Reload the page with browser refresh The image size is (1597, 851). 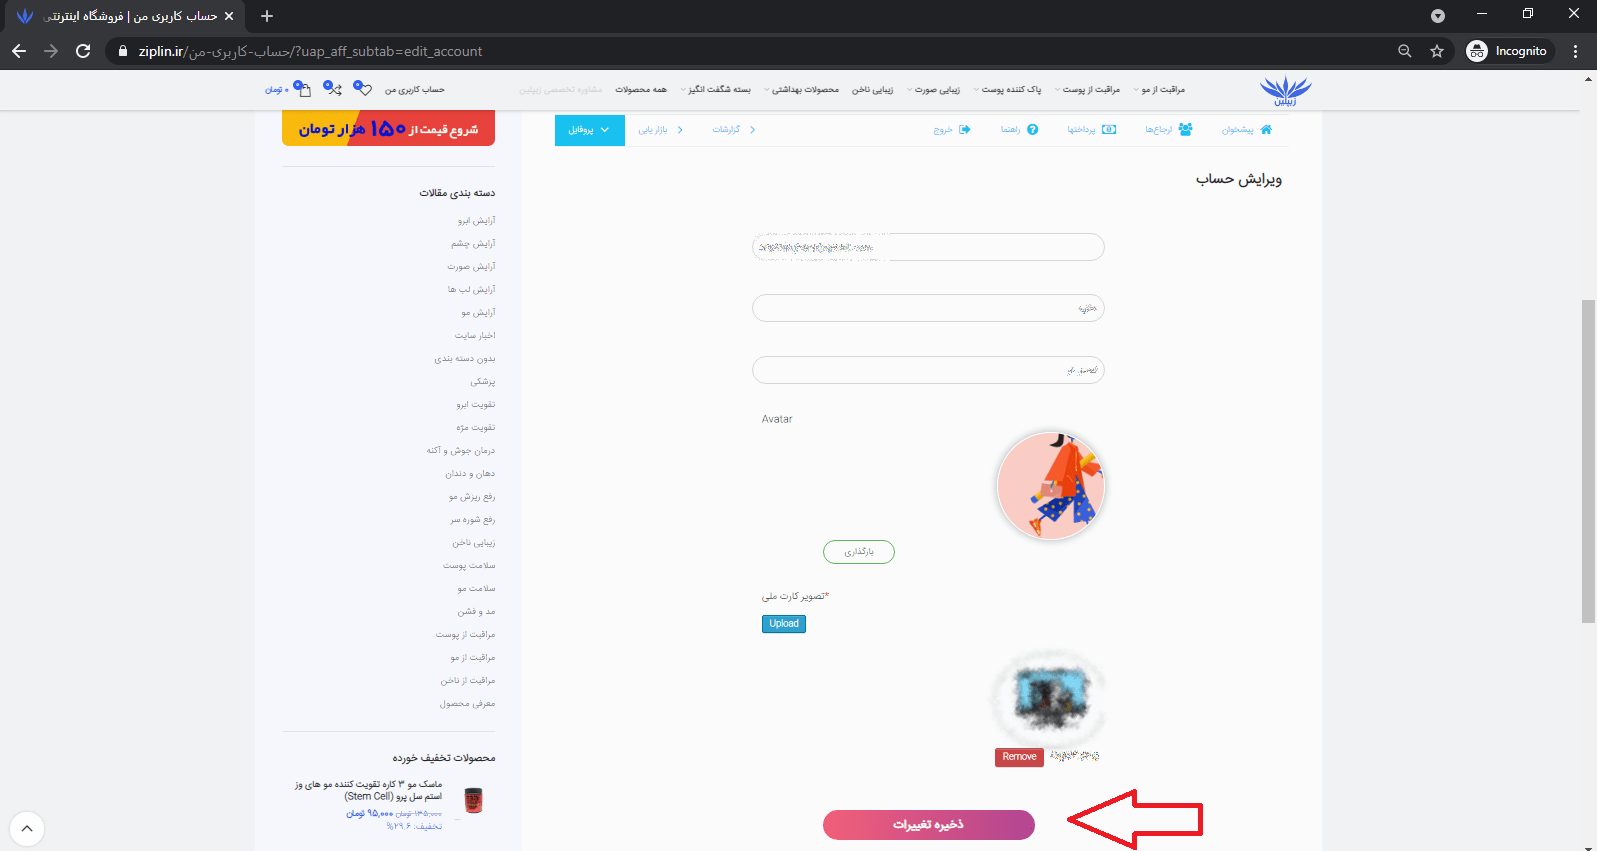pos(83,51)
